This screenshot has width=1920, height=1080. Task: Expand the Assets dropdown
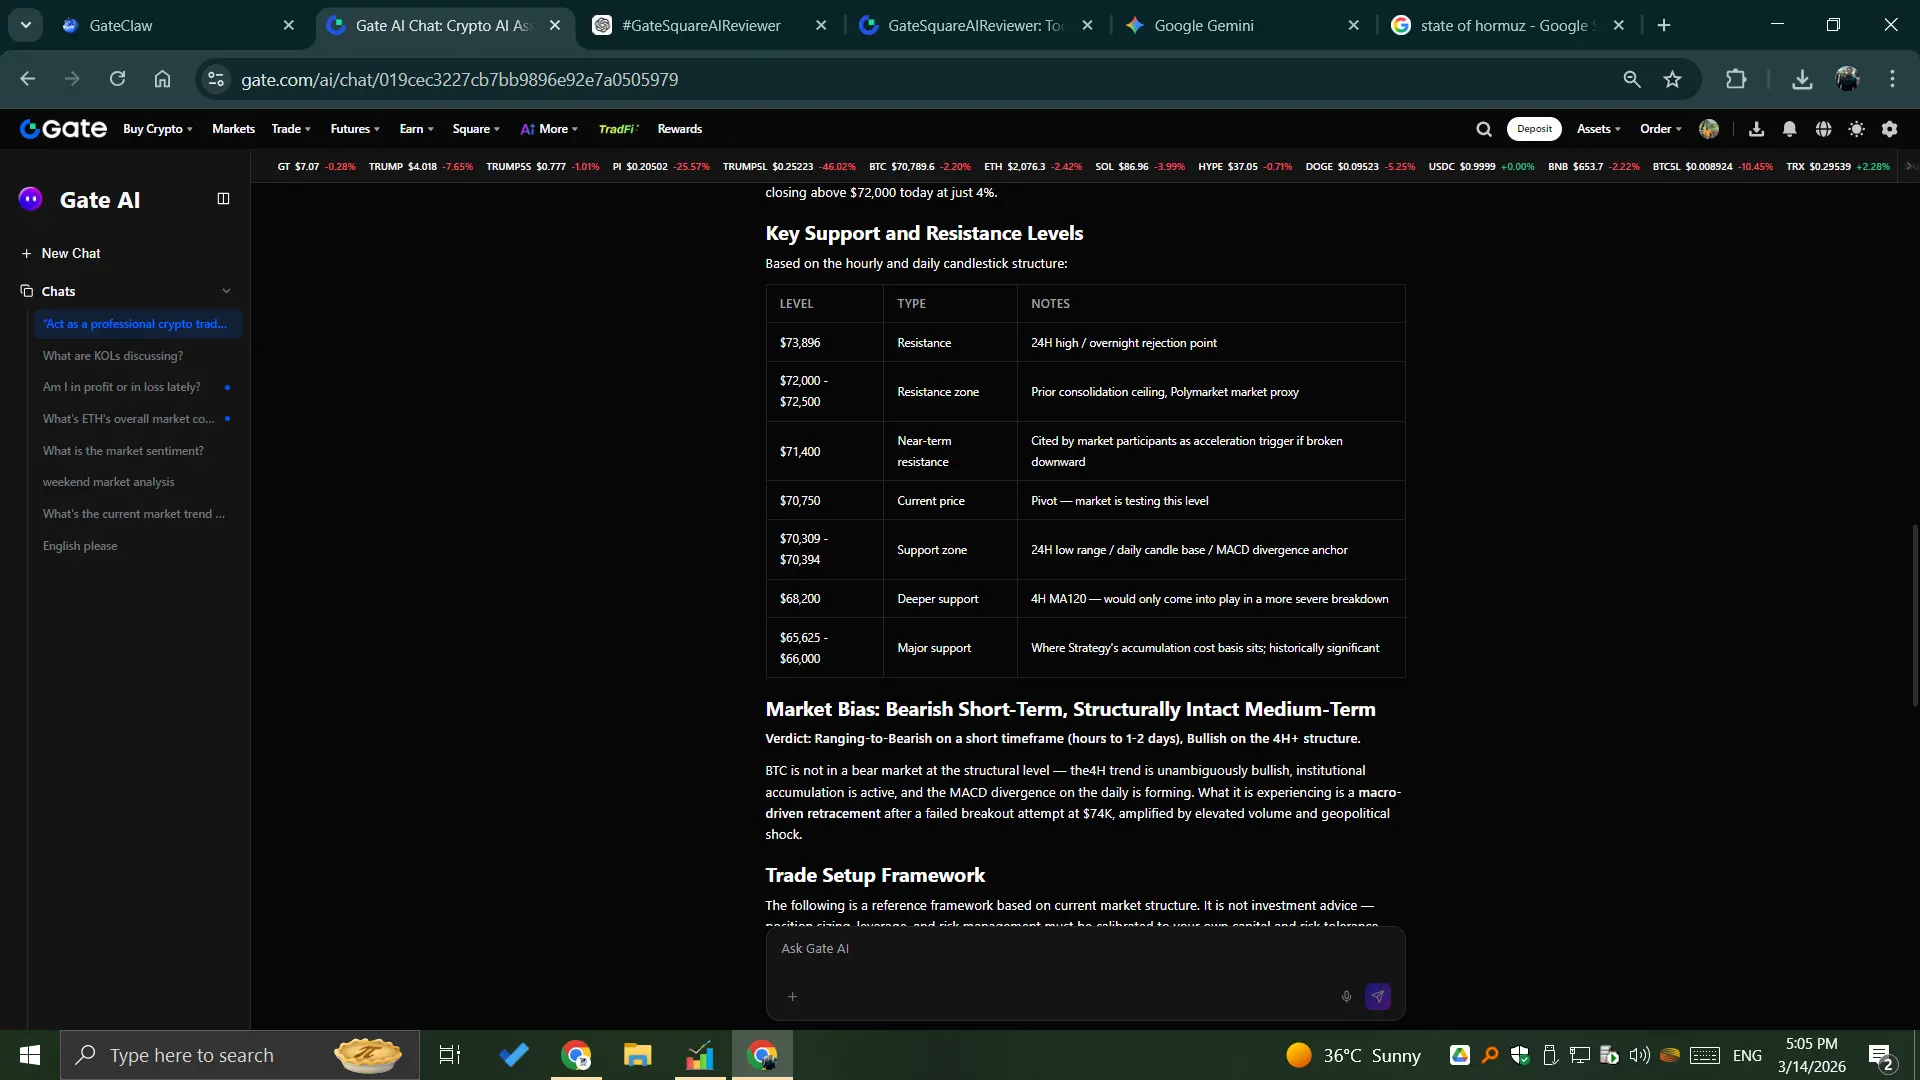coord(1598,129)
